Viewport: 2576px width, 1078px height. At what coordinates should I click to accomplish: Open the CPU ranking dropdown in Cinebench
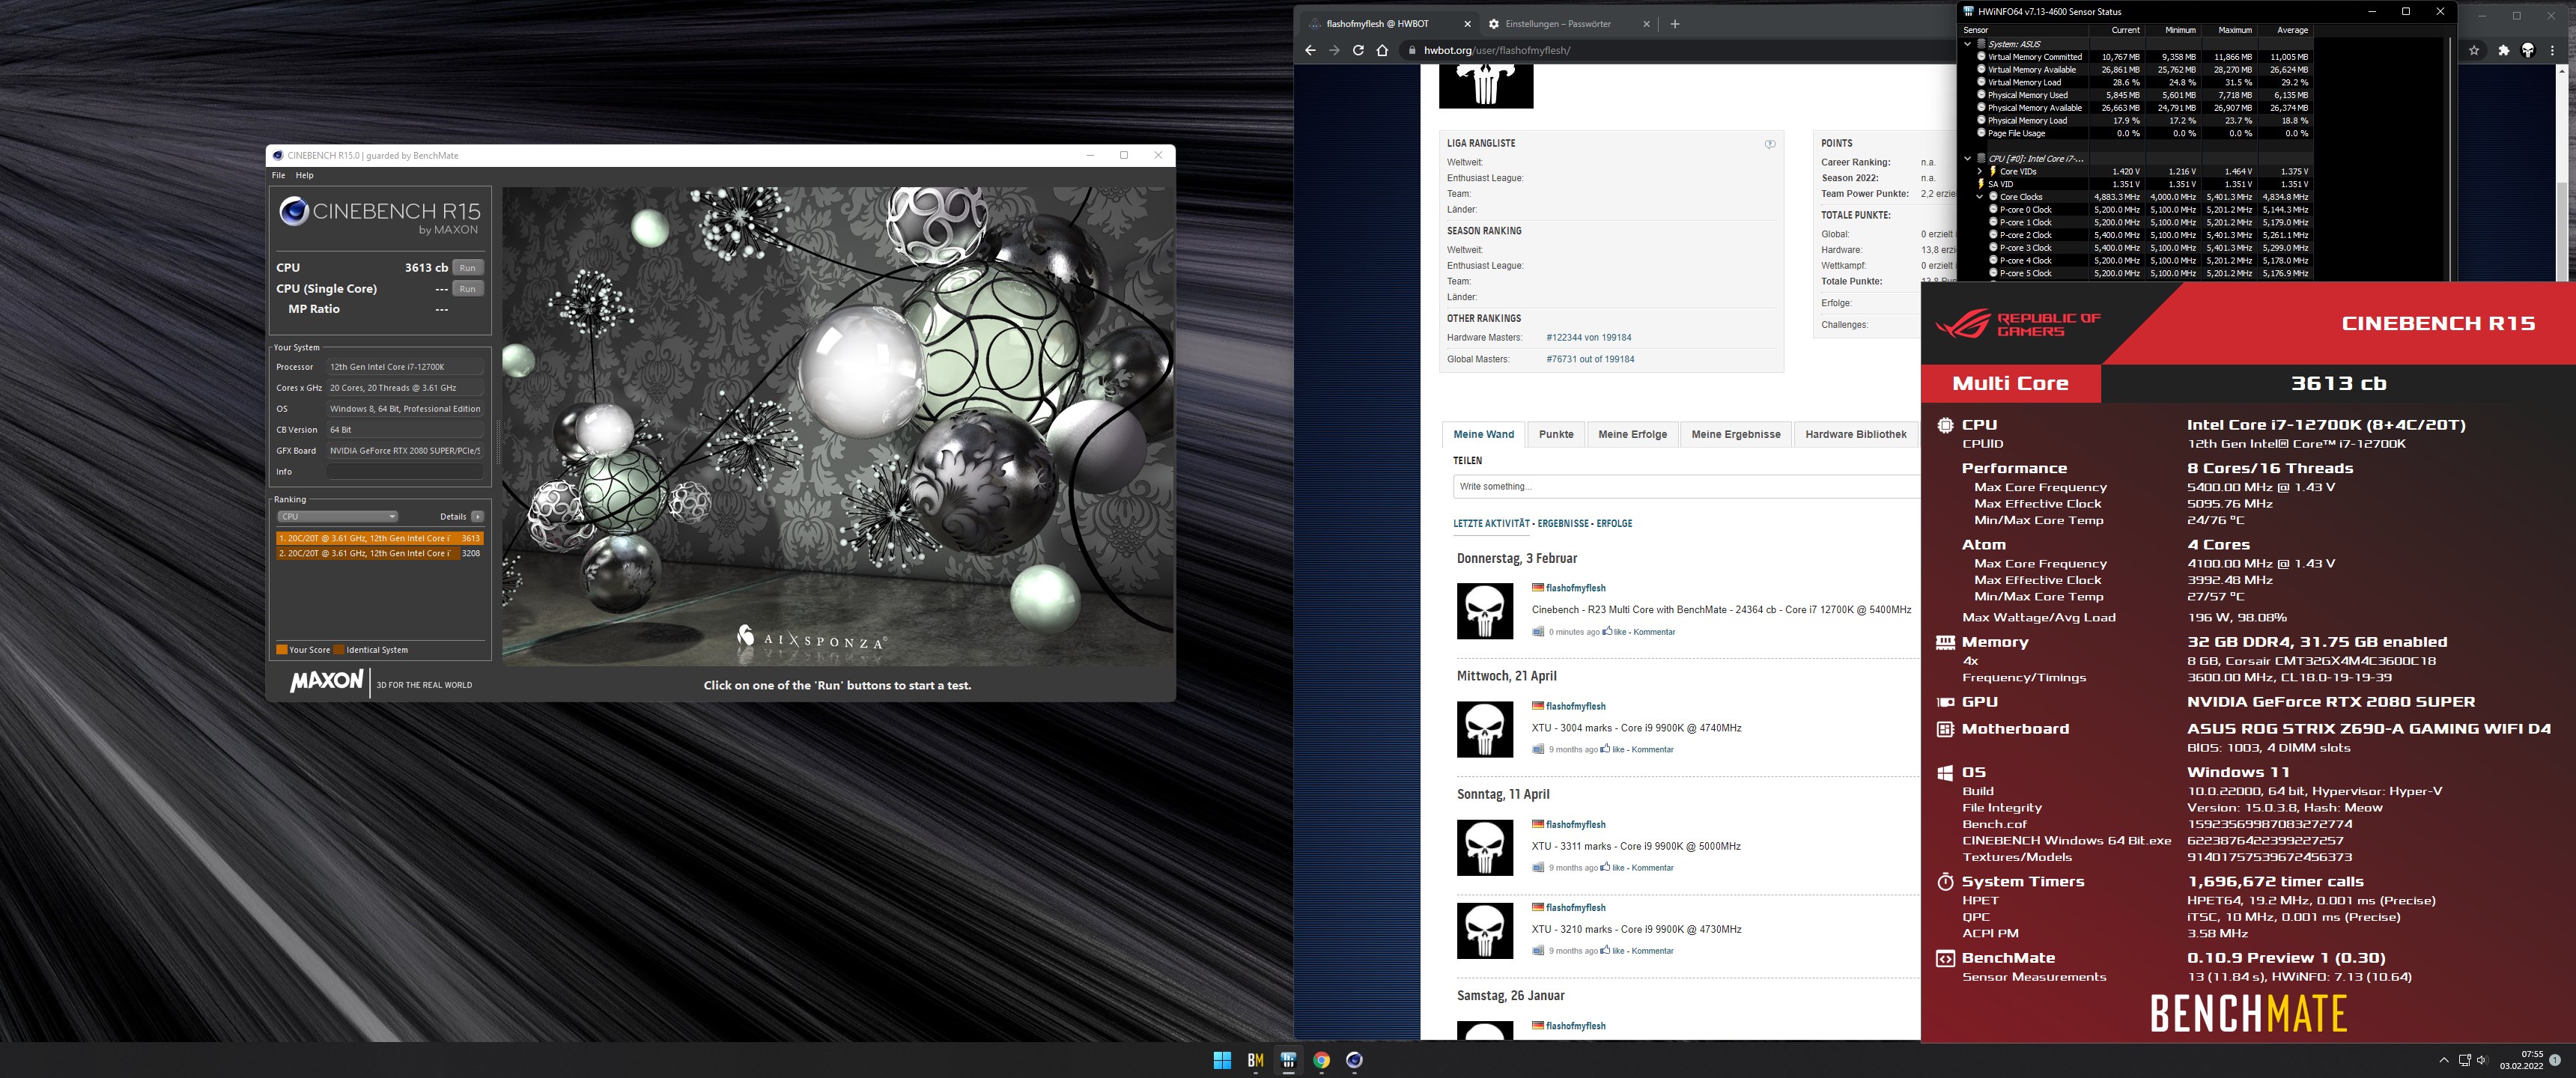point(337,517)
